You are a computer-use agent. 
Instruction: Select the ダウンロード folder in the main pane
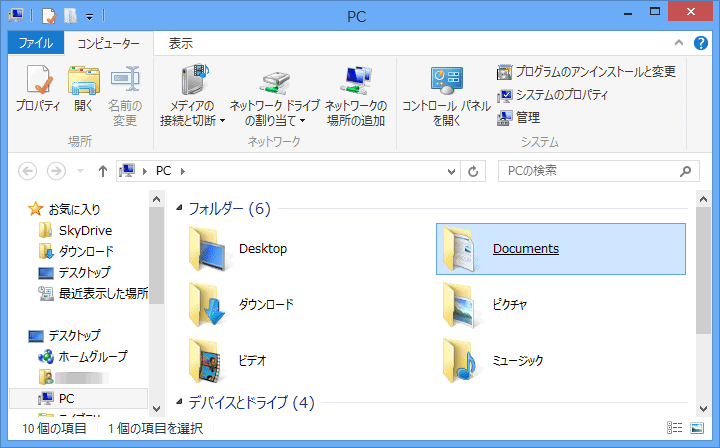pos(242,305)
